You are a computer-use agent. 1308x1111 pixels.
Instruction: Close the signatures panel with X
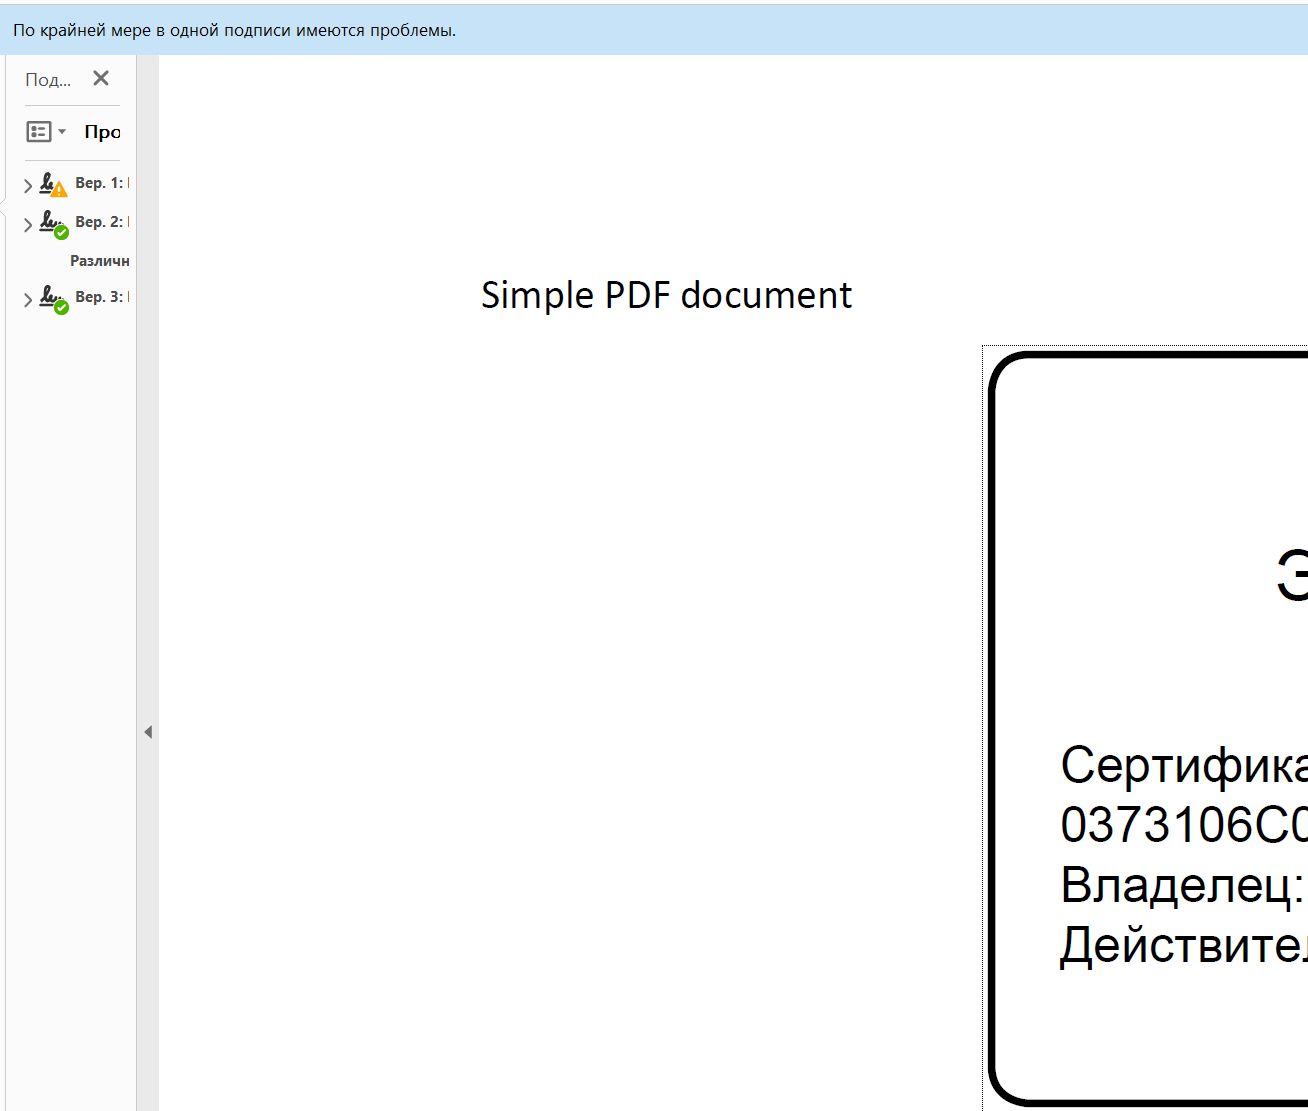coord(101,79)
